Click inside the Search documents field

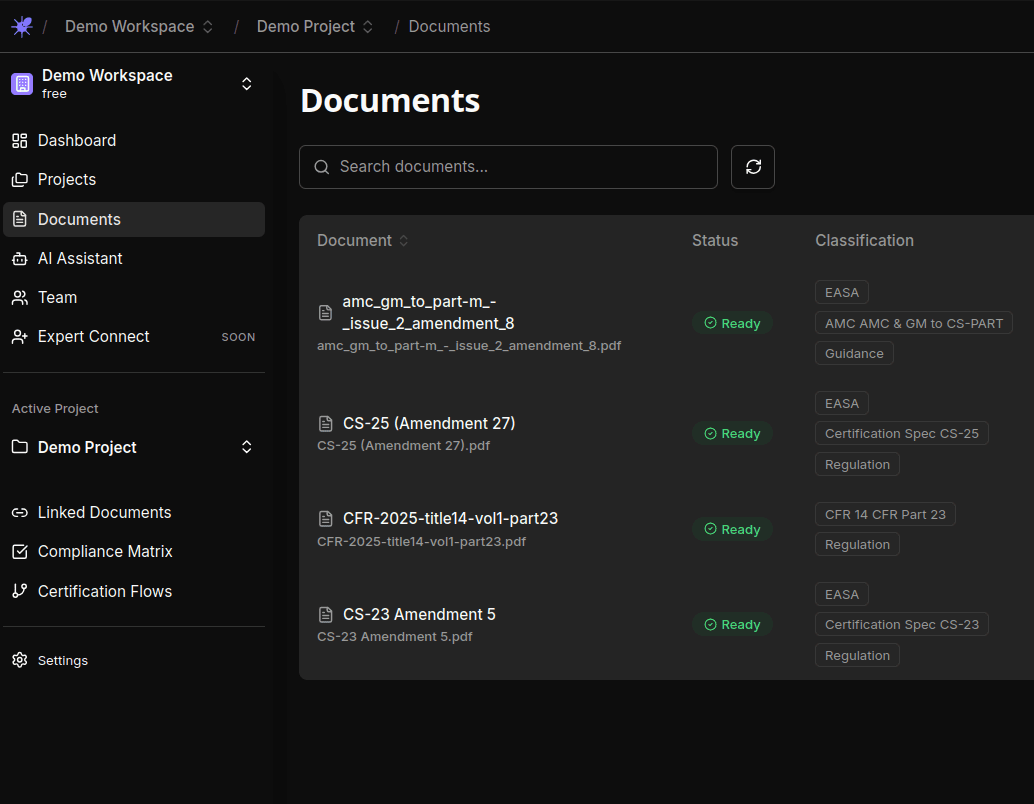tap(508, 167)
